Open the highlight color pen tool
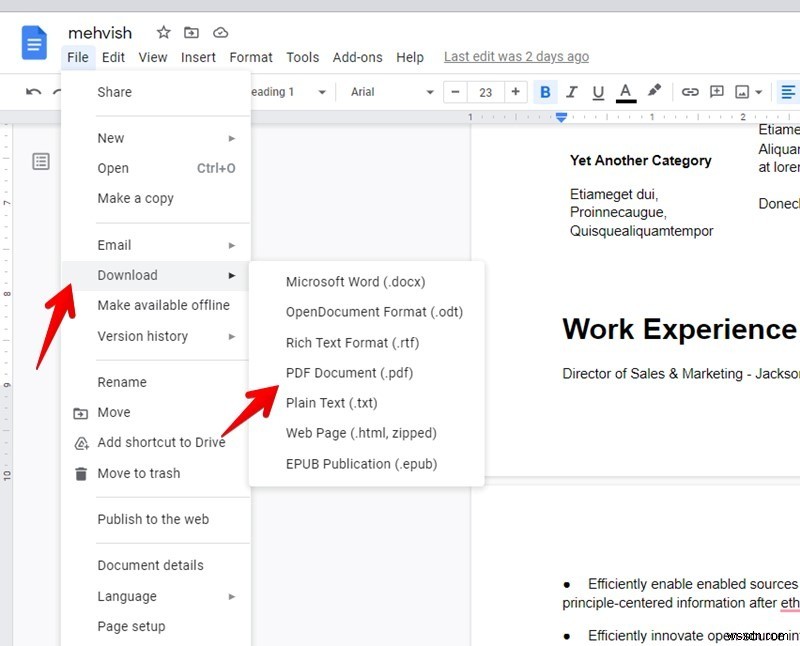 (654, 91)
